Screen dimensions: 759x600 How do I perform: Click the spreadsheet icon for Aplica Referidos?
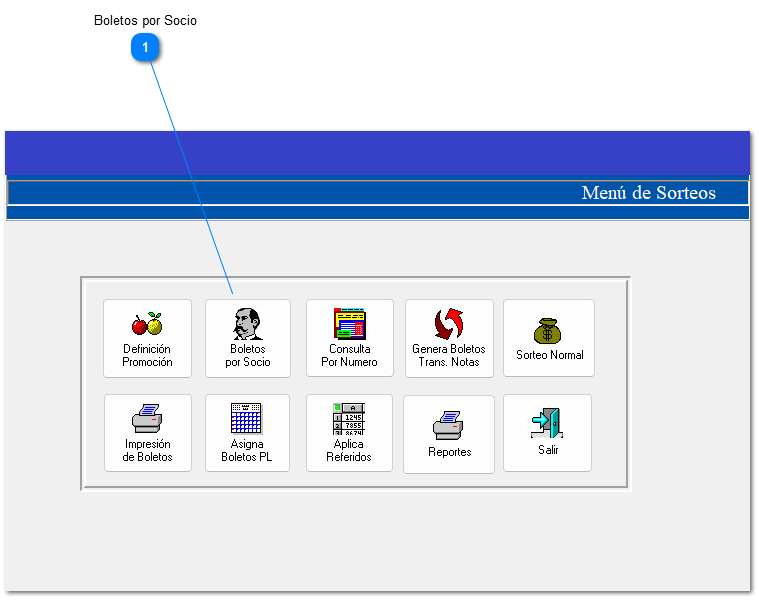coord(349,419)
